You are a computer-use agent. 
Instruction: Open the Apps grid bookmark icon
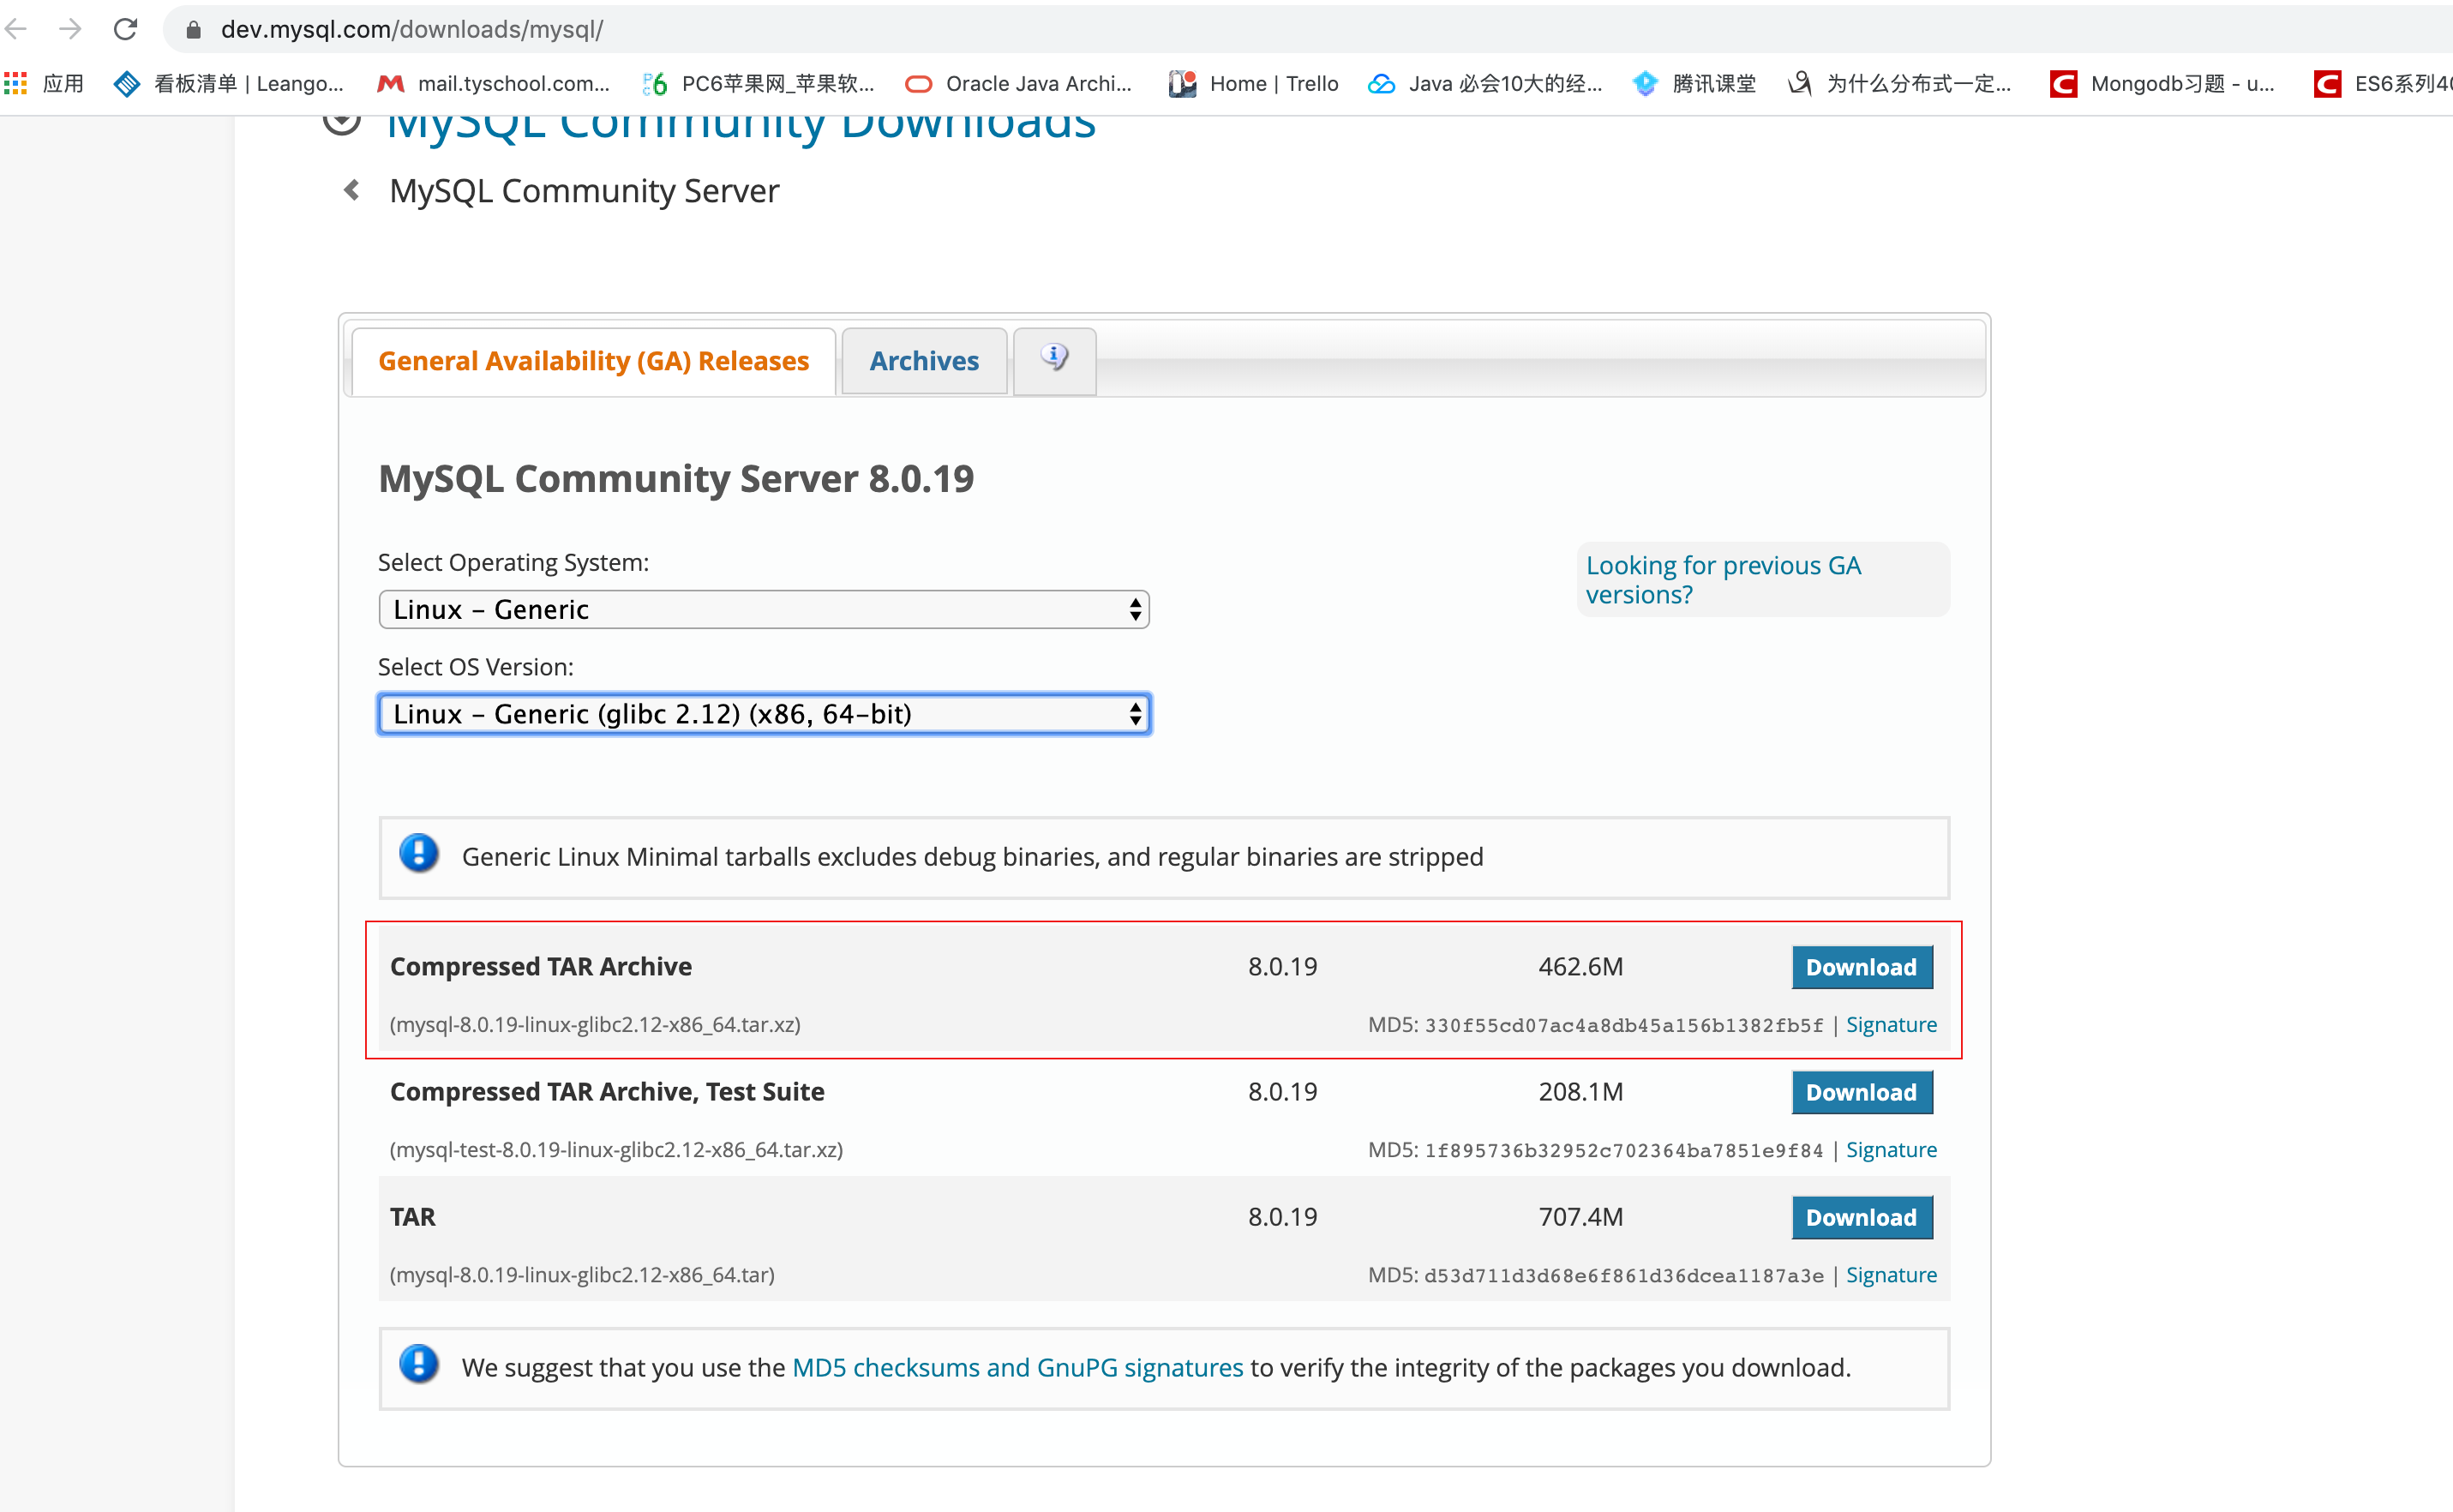pos(16,84)
